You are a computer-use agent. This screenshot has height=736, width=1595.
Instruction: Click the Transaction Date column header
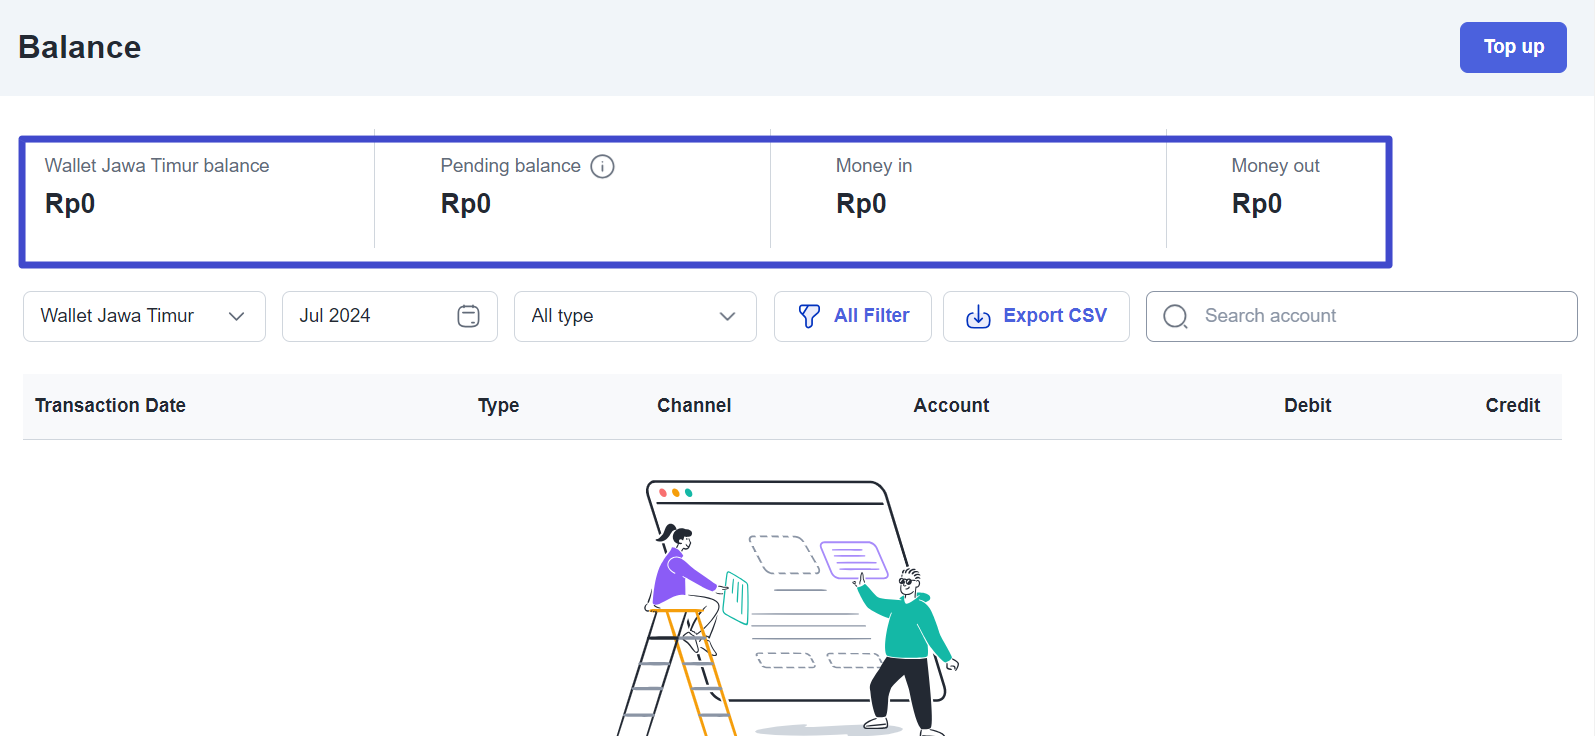[110, 405]
